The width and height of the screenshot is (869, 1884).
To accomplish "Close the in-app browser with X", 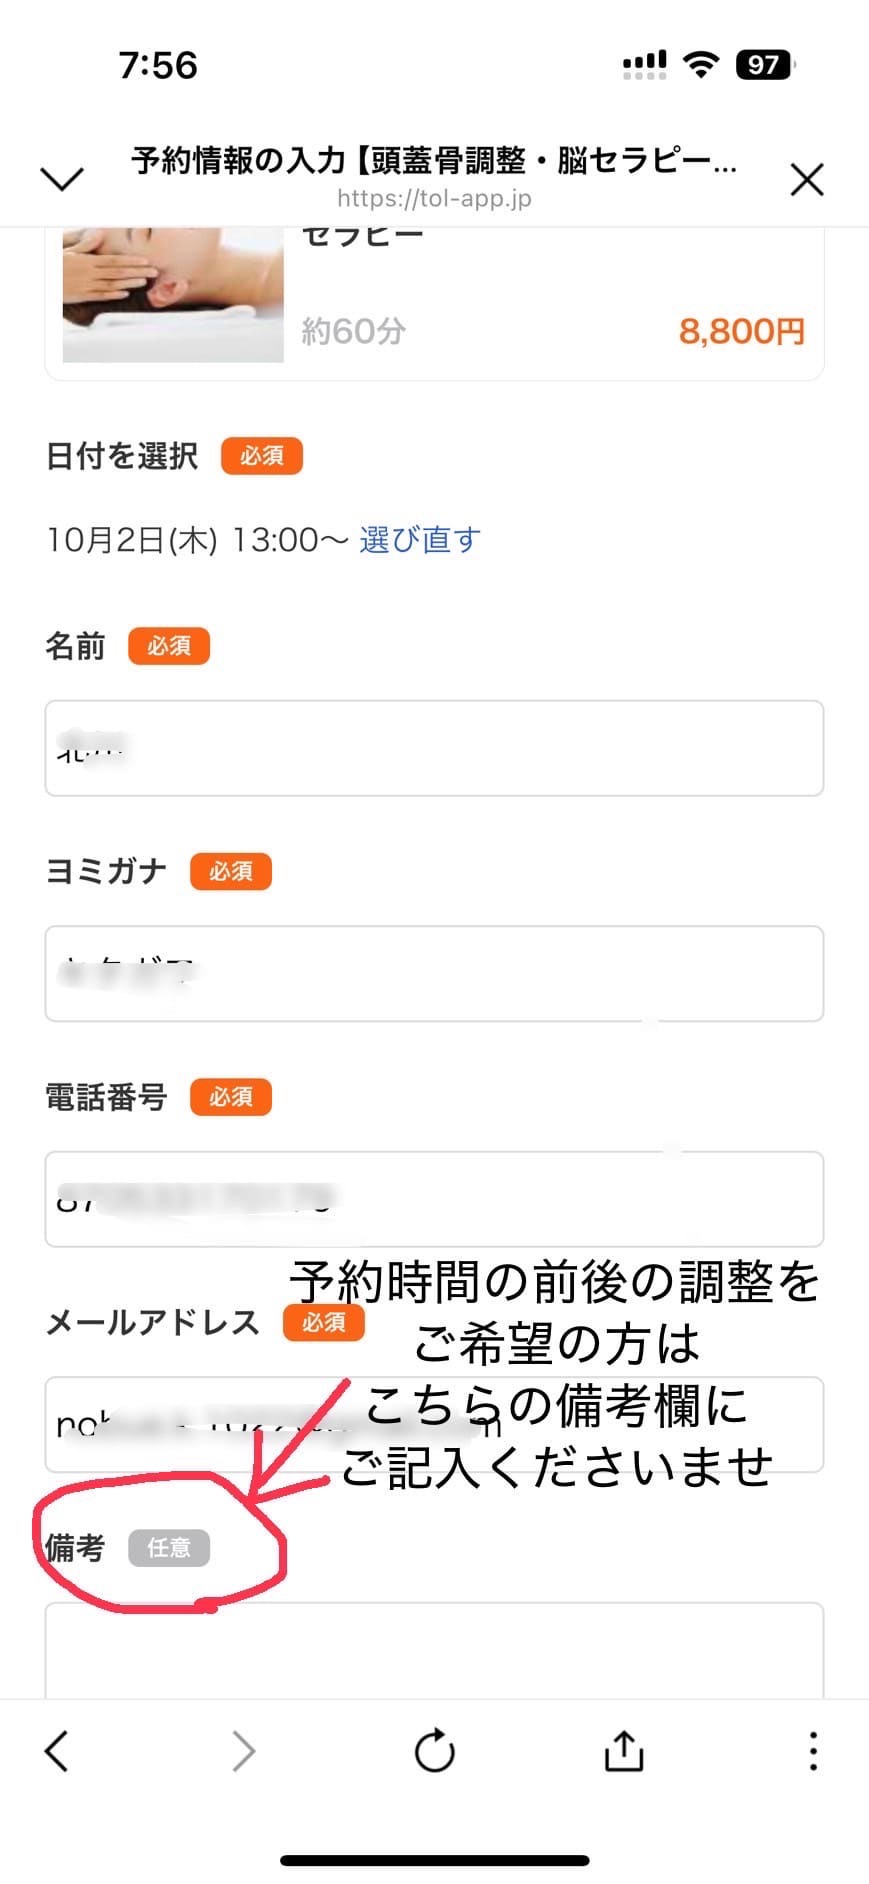I will 806,180.
